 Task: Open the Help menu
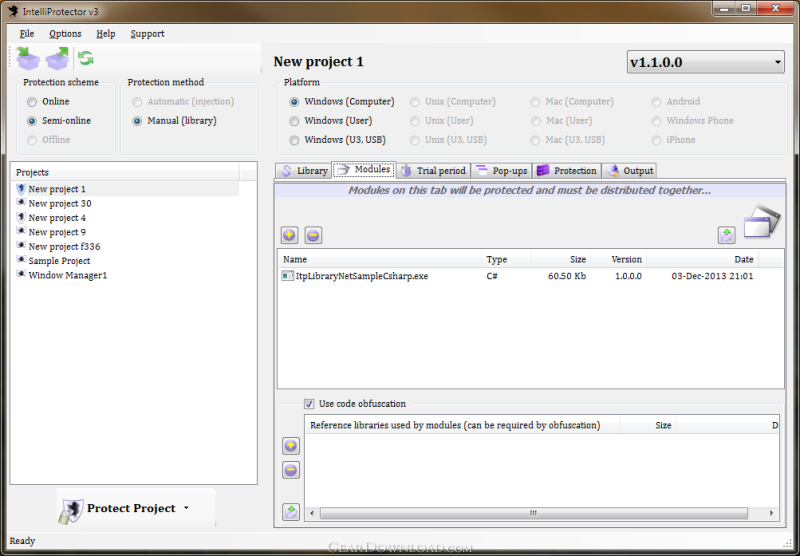106,34
